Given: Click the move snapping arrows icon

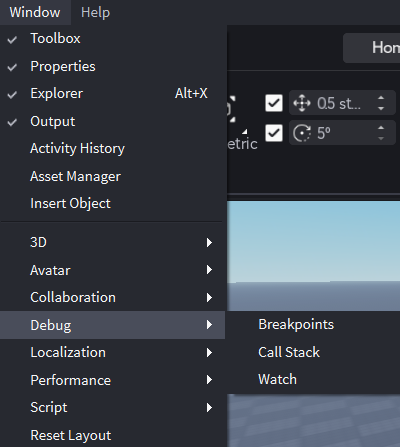Looking at the screenshot, I should (x=302, y=103).
